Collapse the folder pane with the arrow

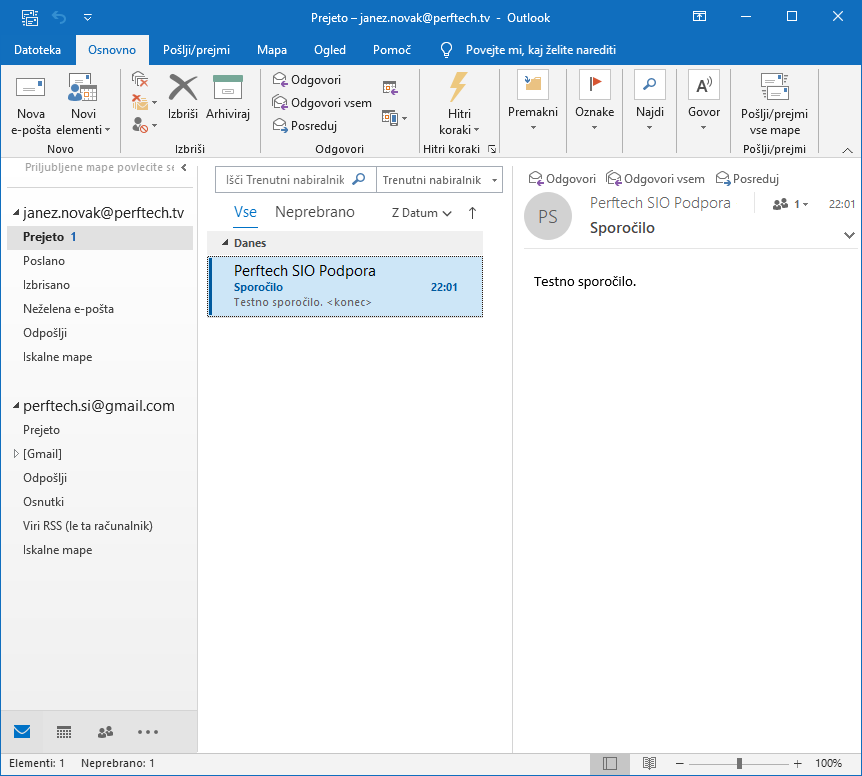point(184,168)
